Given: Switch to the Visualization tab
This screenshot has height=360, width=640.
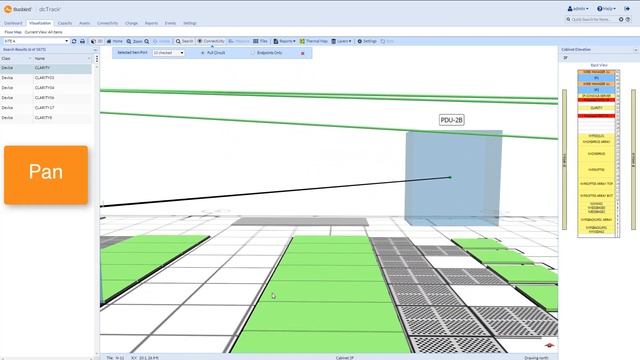Looking at the screenshot, I should (40, 23).
